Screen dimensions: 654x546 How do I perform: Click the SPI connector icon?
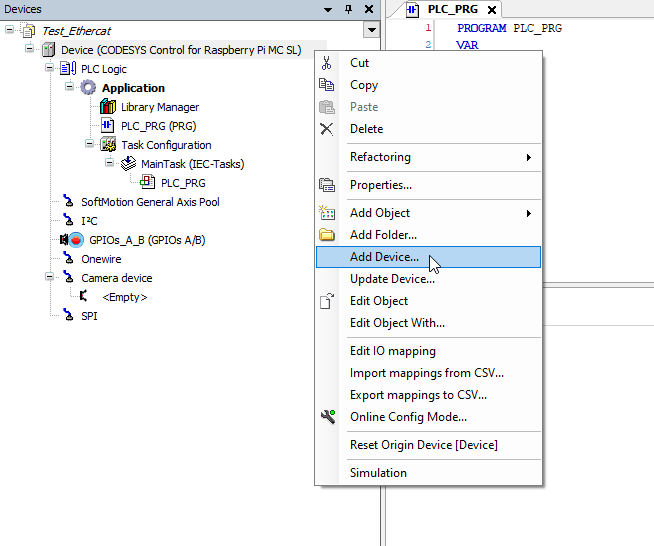point(68,315)
